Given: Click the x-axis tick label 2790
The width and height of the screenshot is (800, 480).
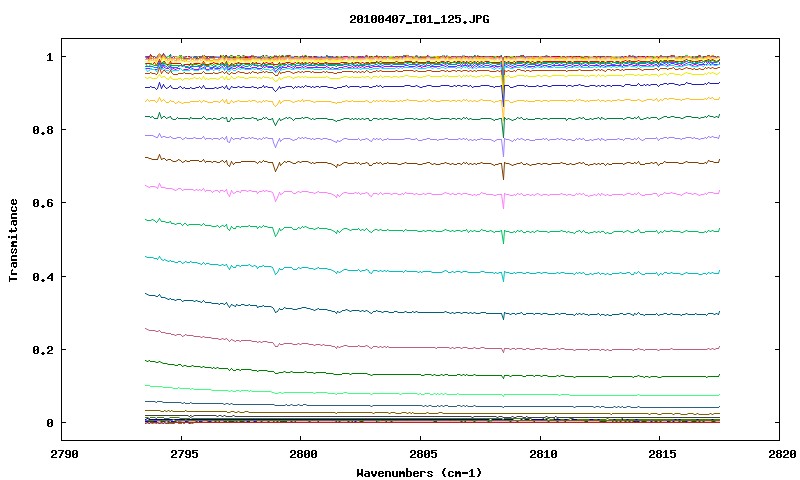Looking at the screenshot, I should coord(64,454).
